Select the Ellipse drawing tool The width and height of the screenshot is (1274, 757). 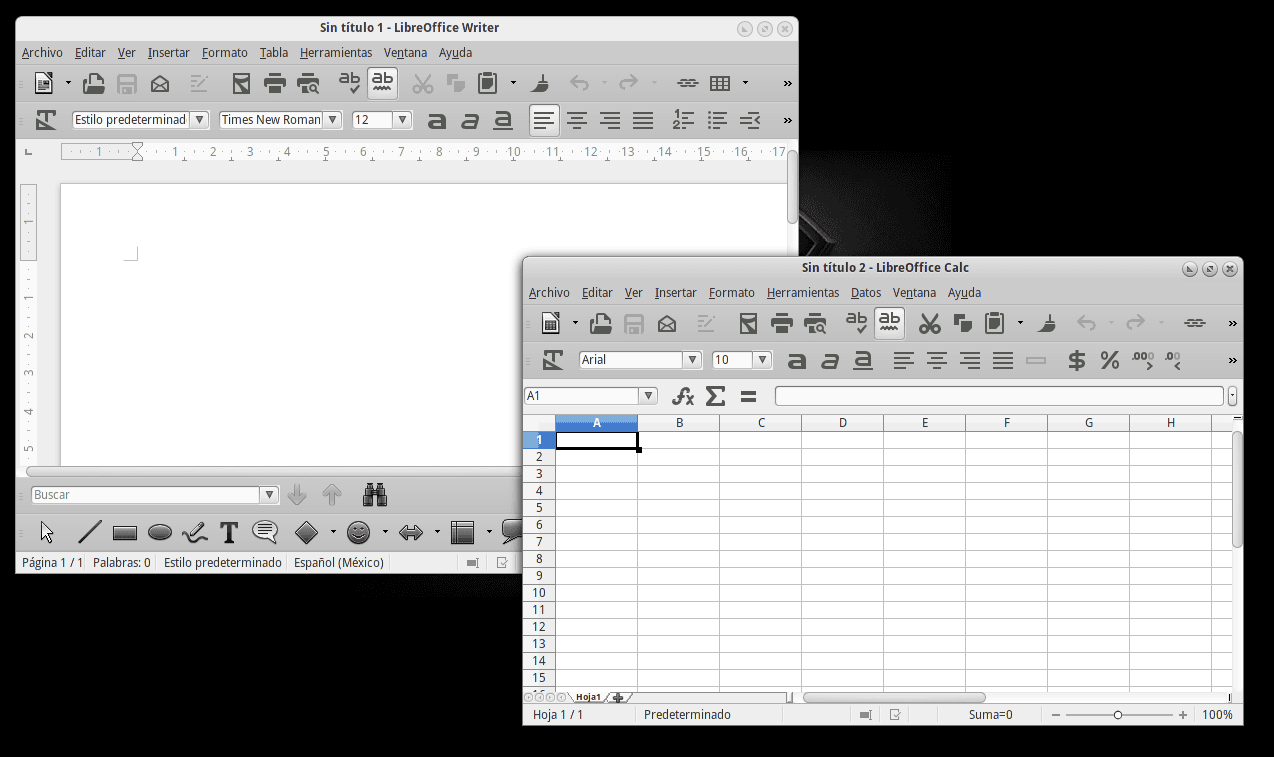pos(160,533)
